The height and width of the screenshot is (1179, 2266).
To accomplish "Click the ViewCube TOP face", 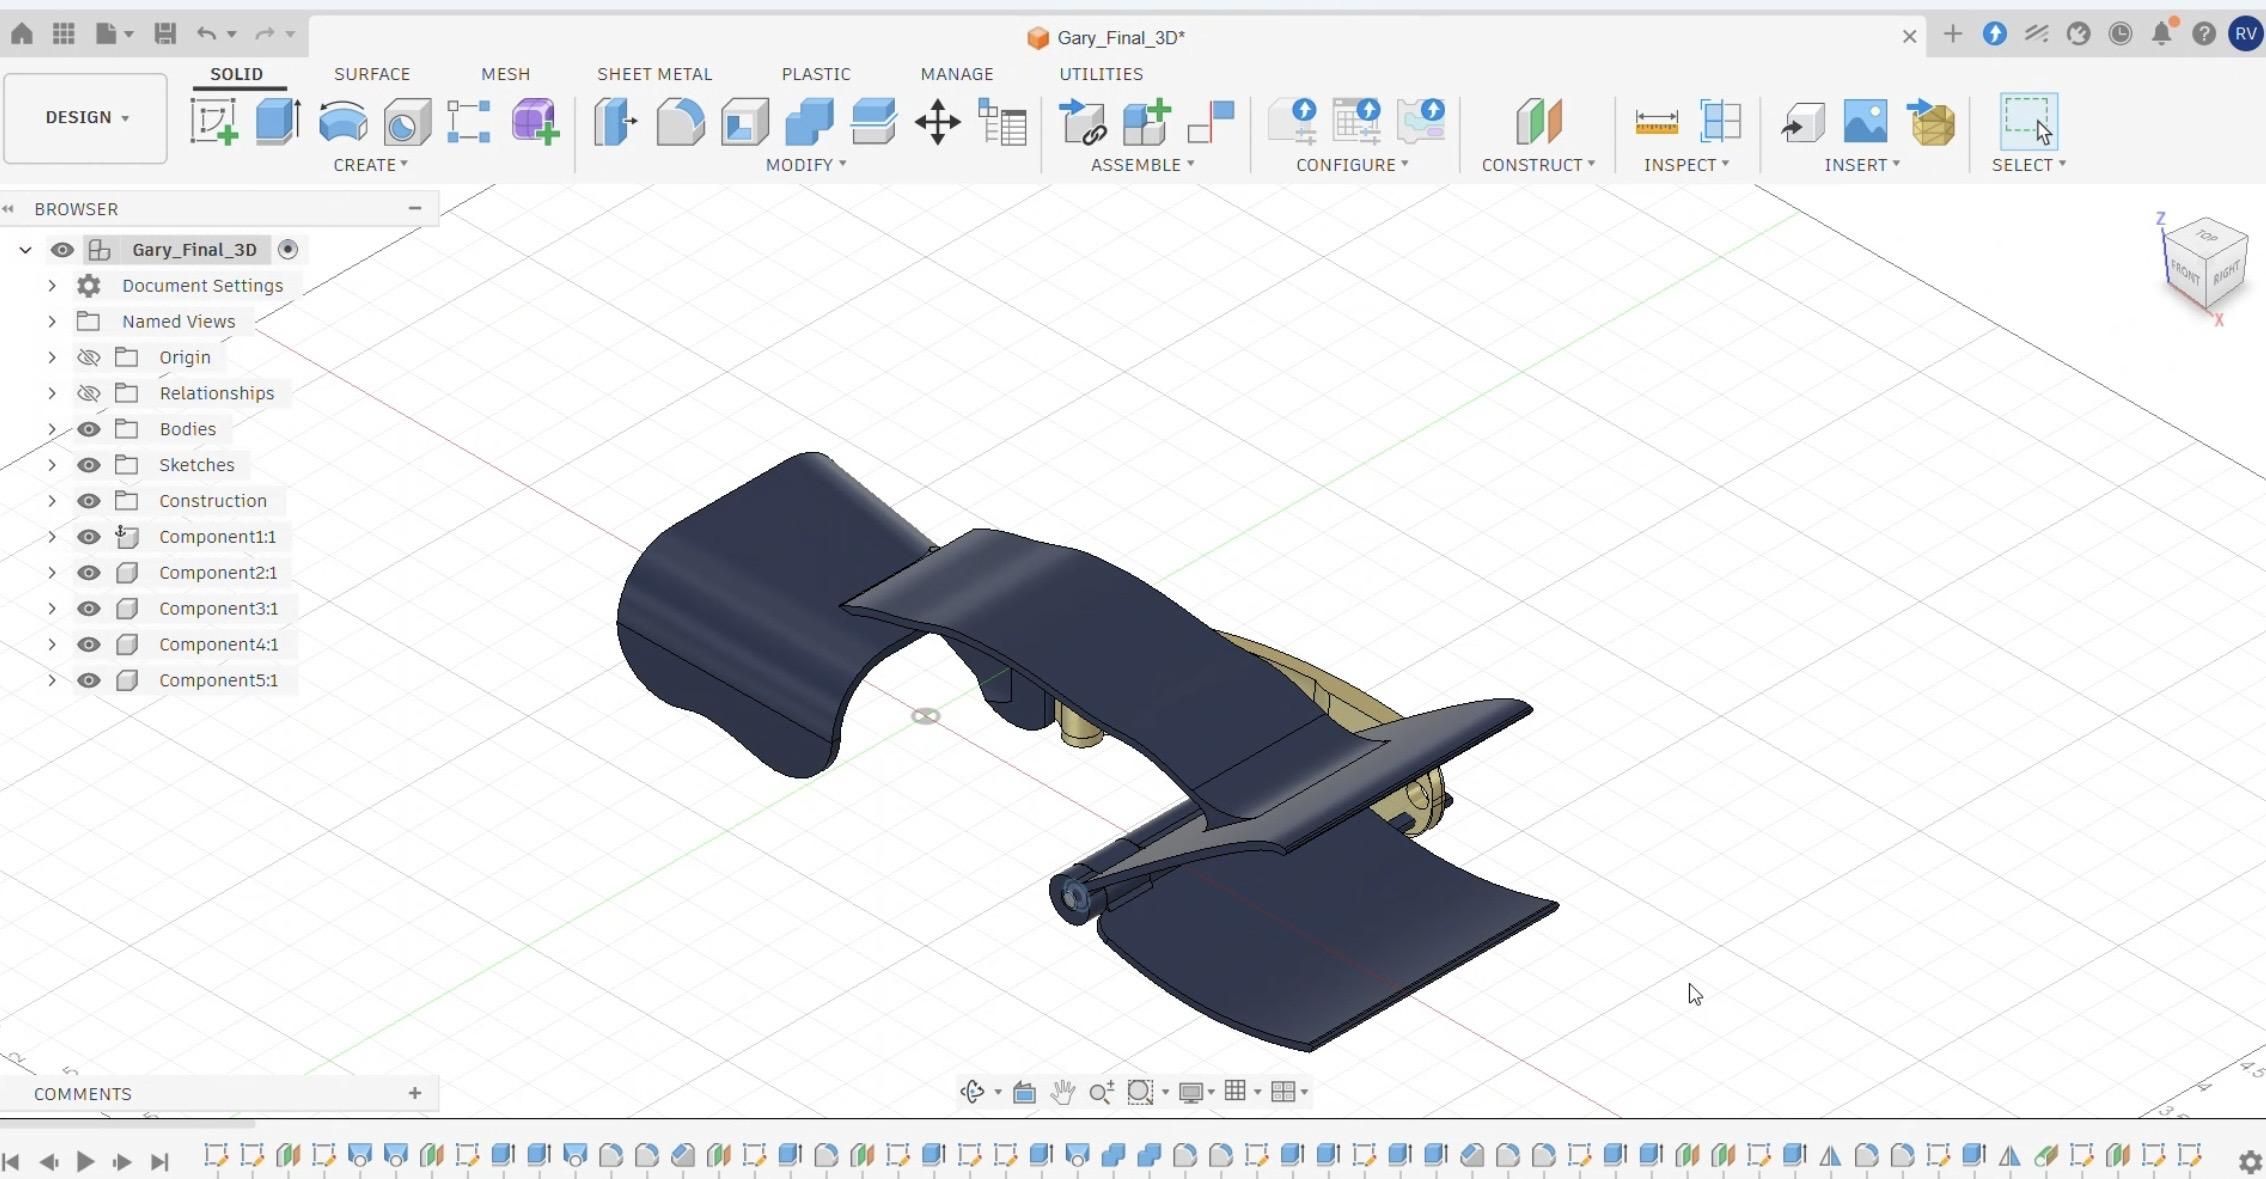I will pyautogui.click(x=2207, y=236).
